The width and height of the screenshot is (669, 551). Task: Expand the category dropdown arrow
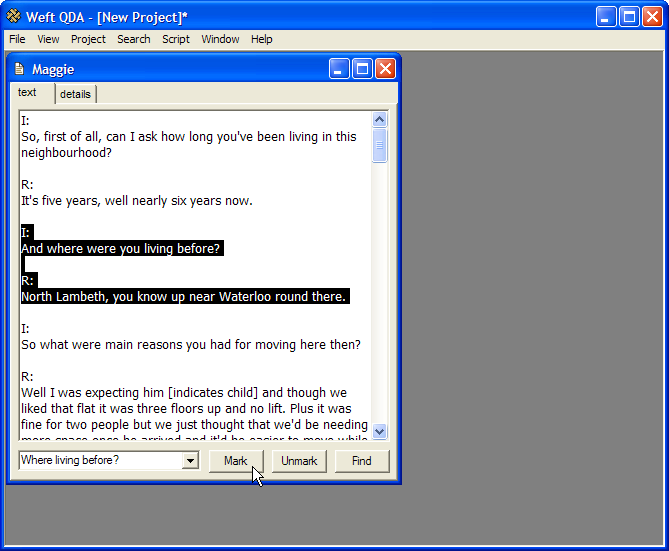190,461
